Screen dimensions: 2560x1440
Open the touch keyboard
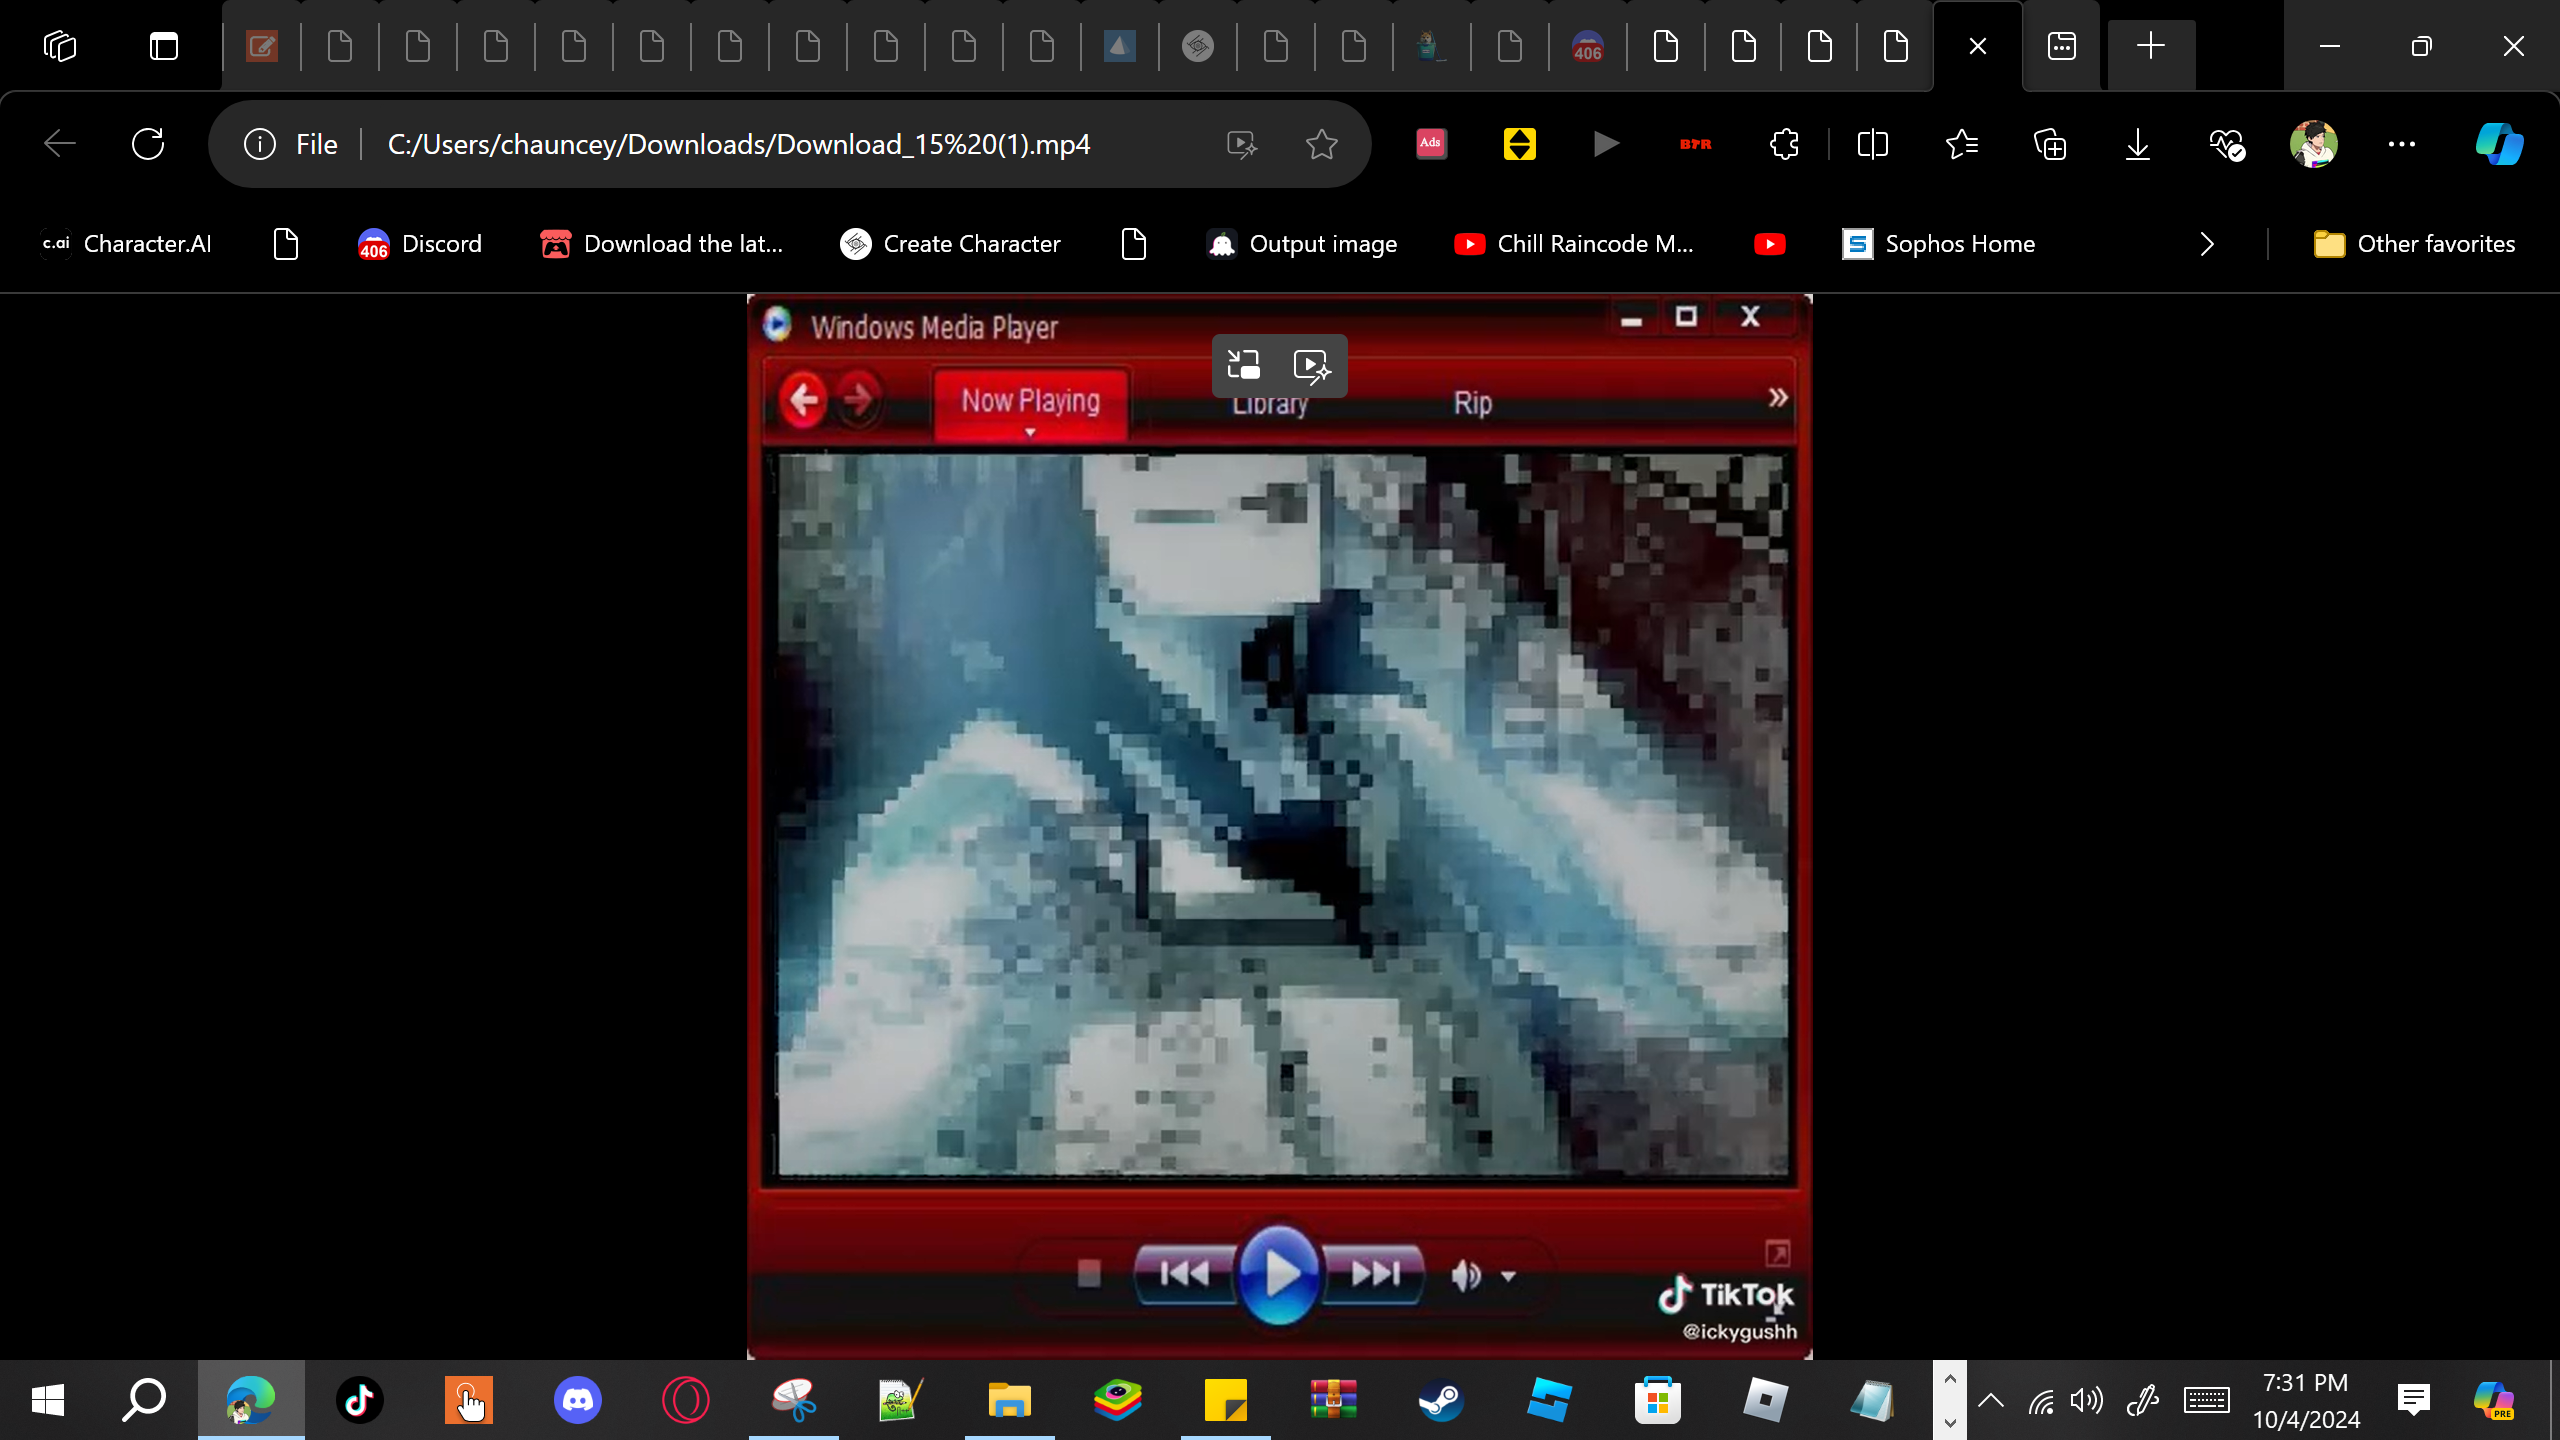[x=2206, y=1400]
